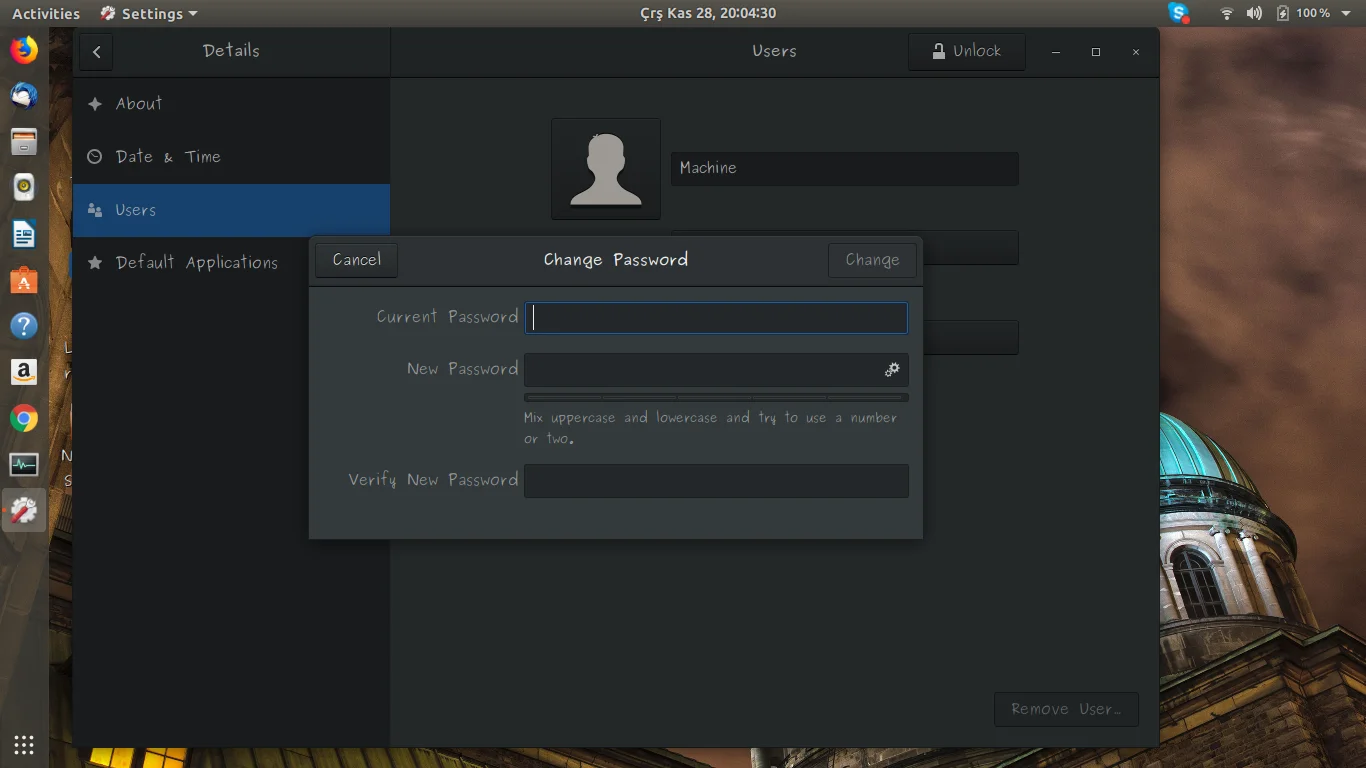Click the password generator gear icon
Screen dimensions: 1366x768
[x=892, y=370]
